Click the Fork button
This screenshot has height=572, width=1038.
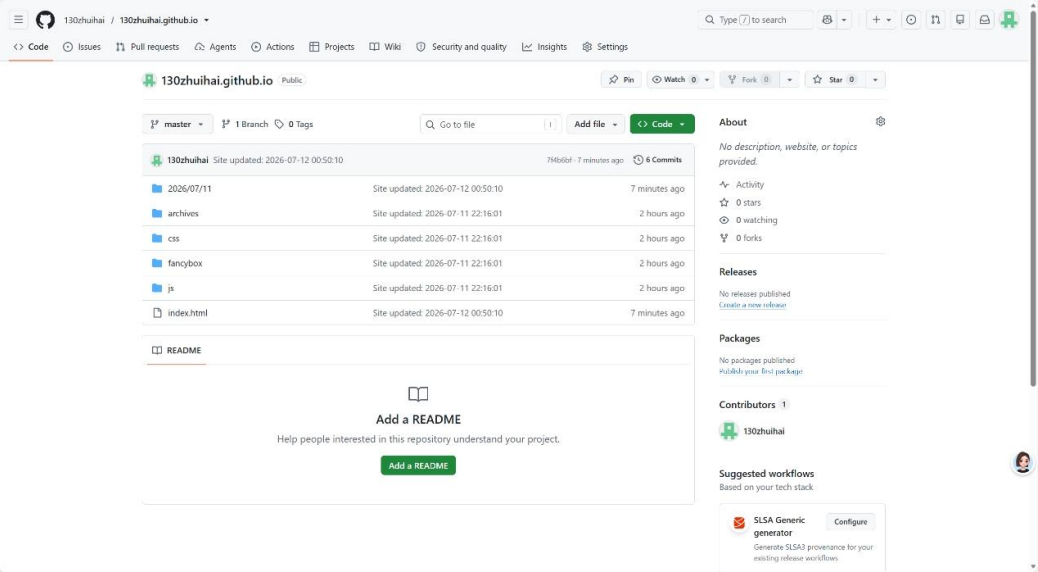pos(749,79)
